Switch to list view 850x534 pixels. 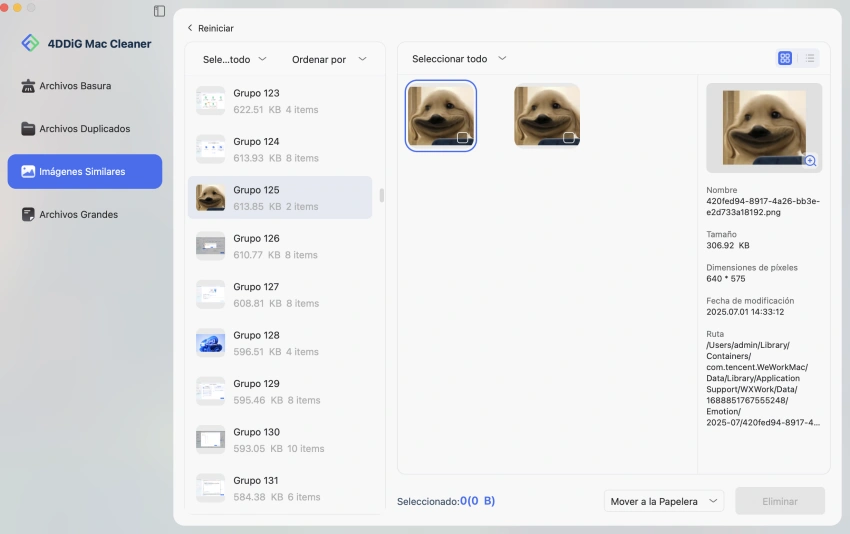tap(809, 58)
